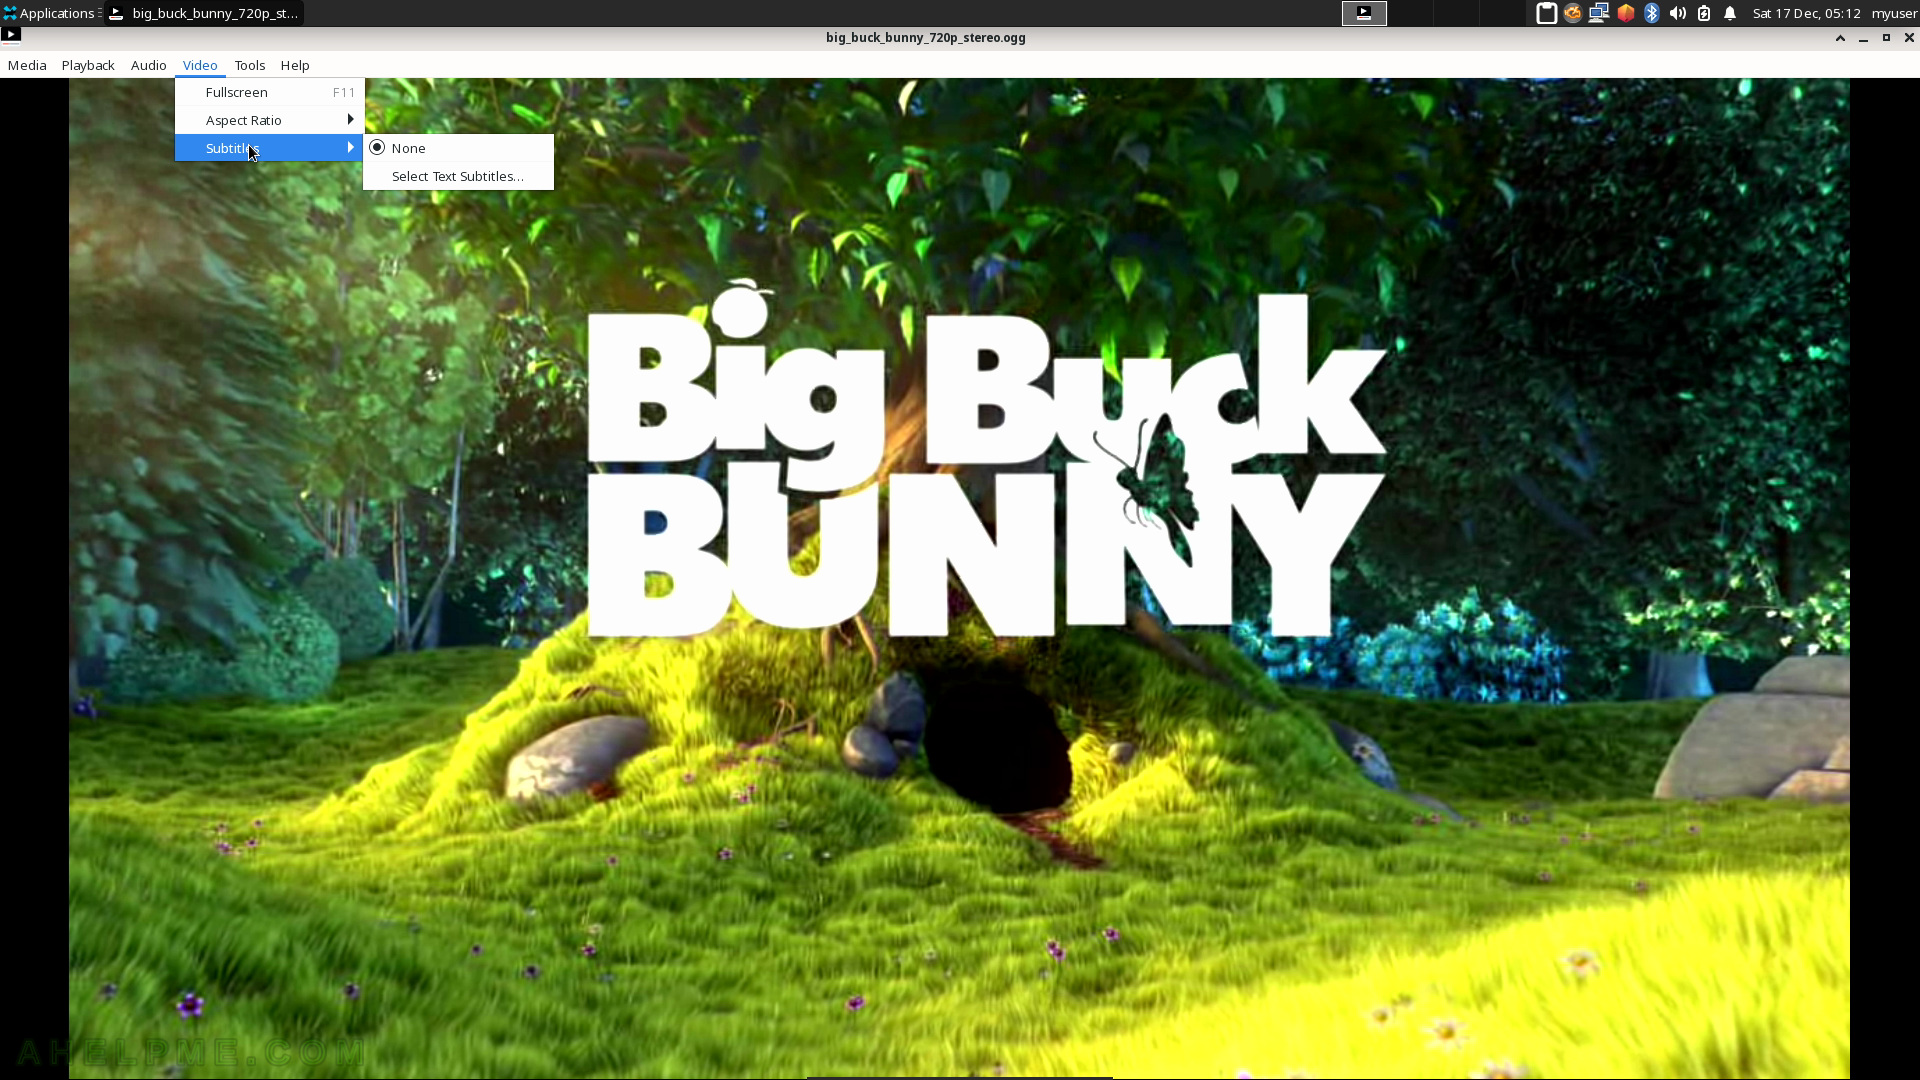The width and height of the screenshot is (1920, 1080).
Task: Expand the Subtitles submenu entry
Action: [x=269, y=148]
